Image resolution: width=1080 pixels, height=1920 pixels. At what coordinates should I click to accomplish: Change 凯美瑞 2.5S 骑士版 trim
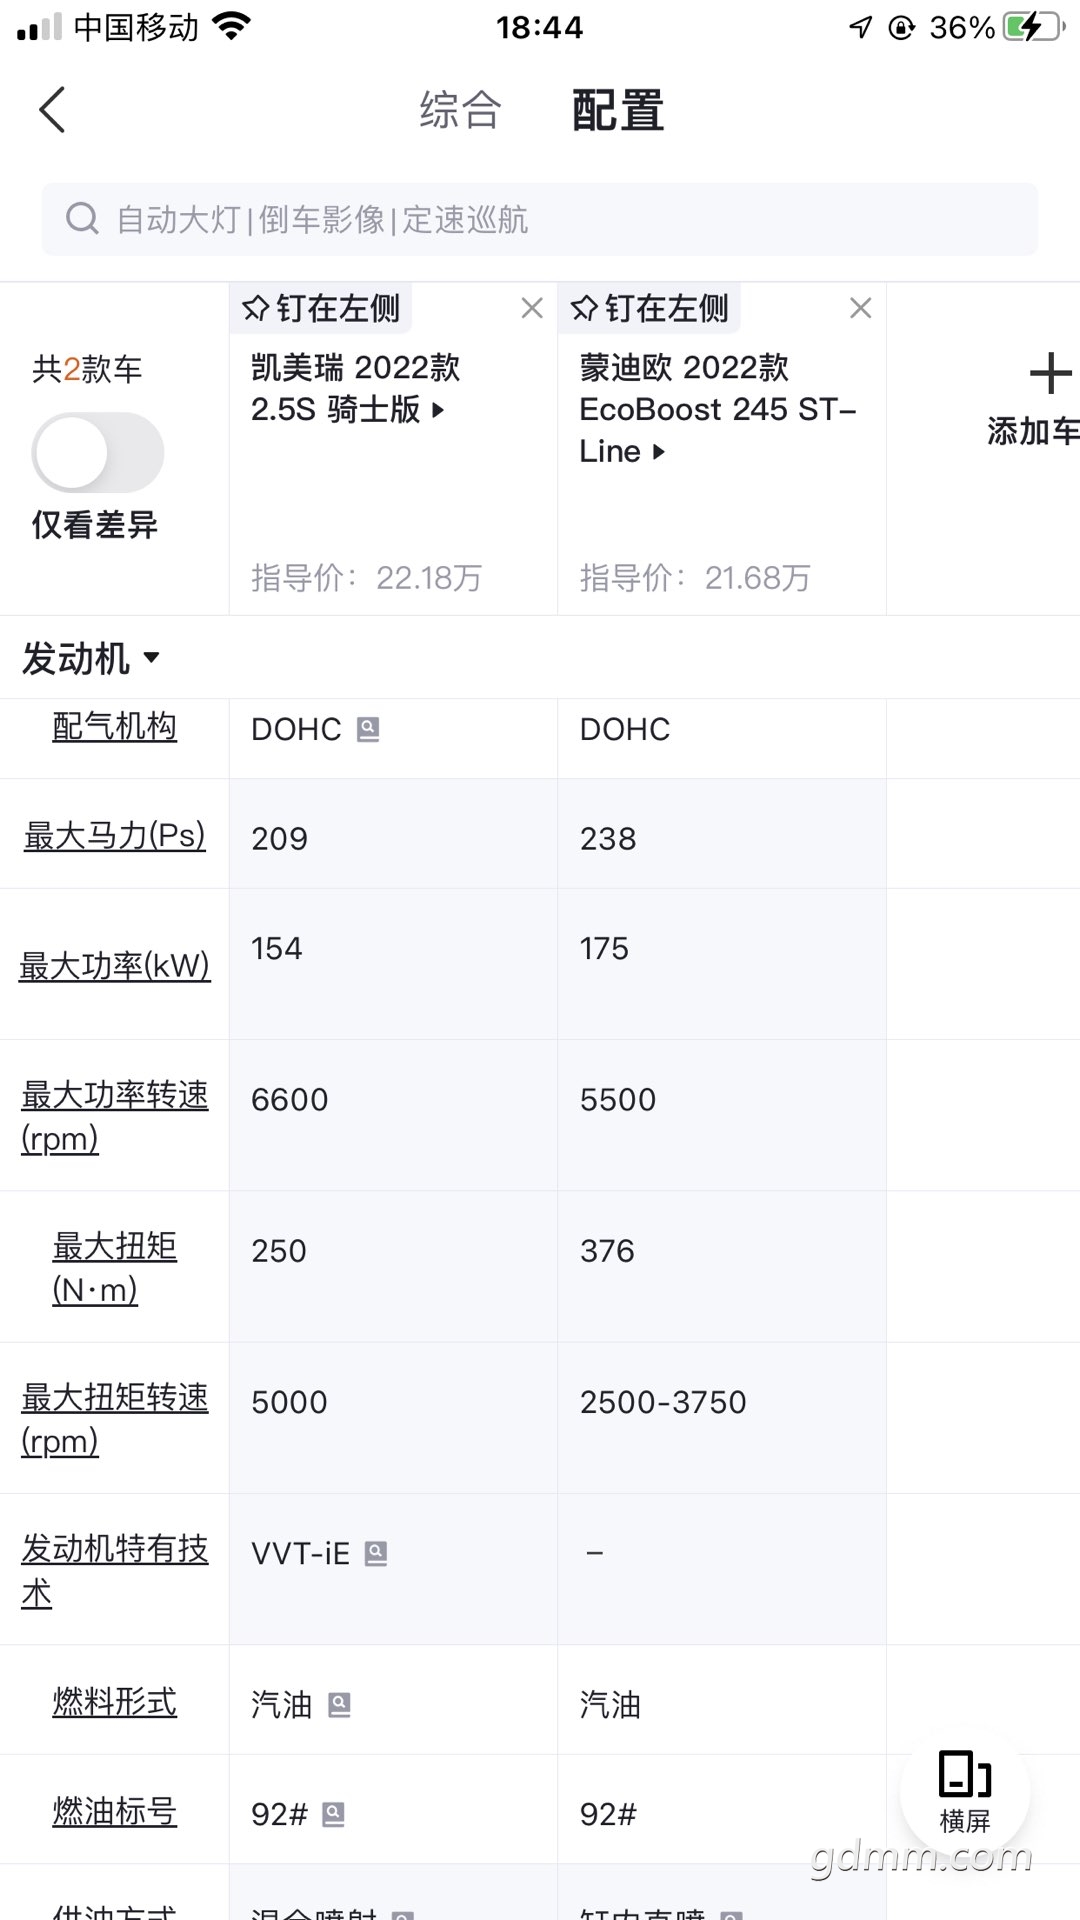(355, 389)
